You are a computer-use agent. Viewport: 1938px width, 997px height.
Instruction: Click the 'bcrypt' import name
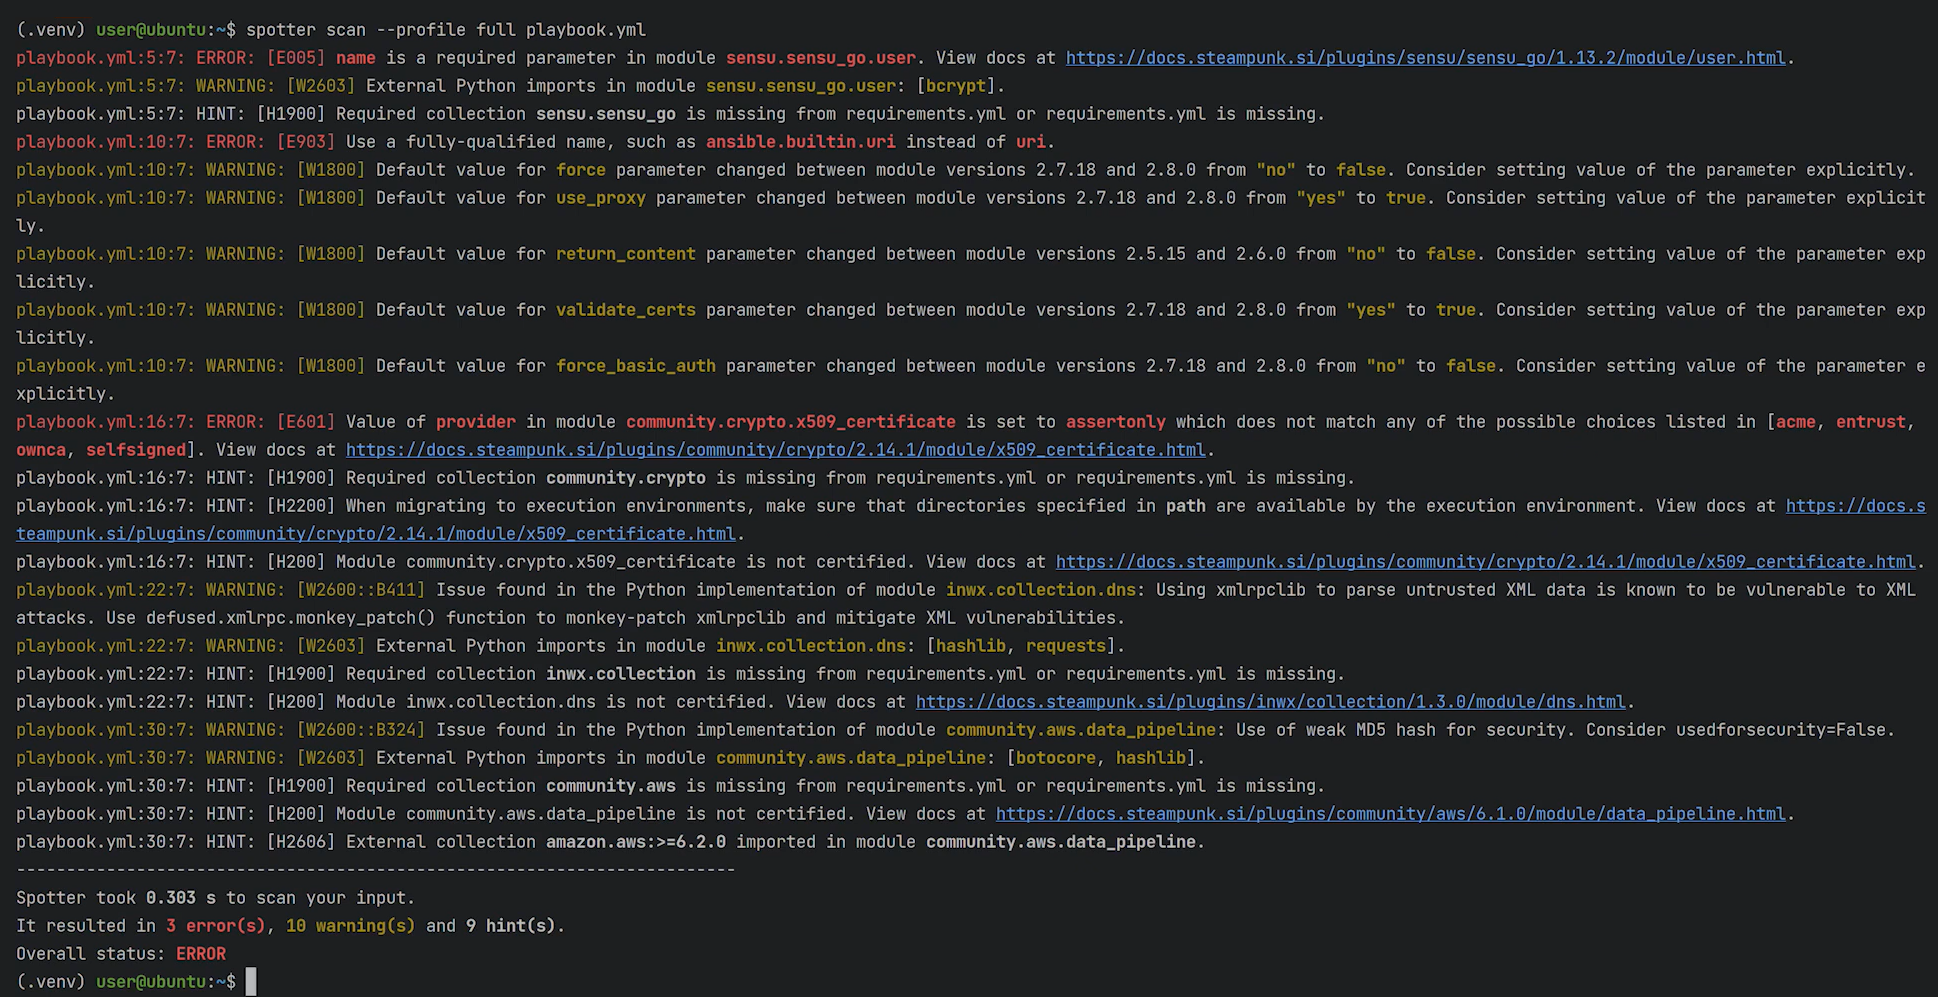956,86
